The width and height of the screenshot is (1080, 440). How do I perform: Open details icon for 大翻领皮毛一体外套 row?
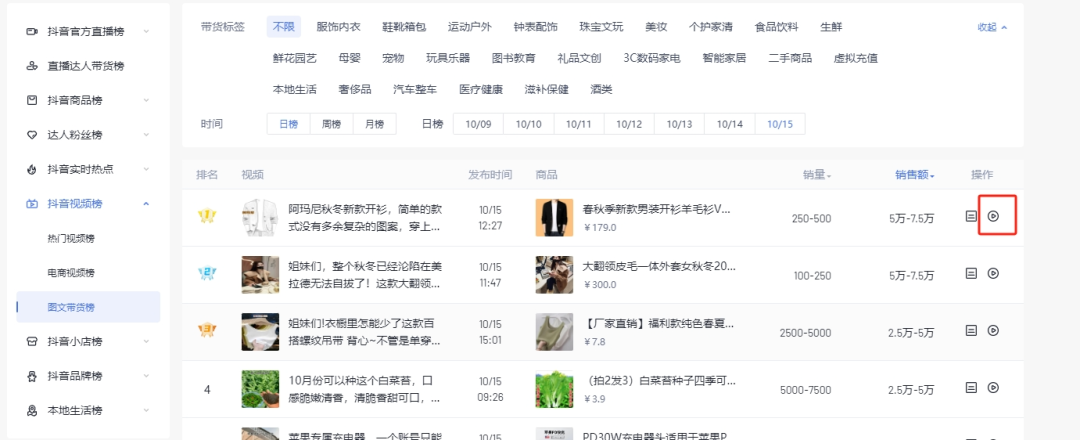tap(971, 273)
